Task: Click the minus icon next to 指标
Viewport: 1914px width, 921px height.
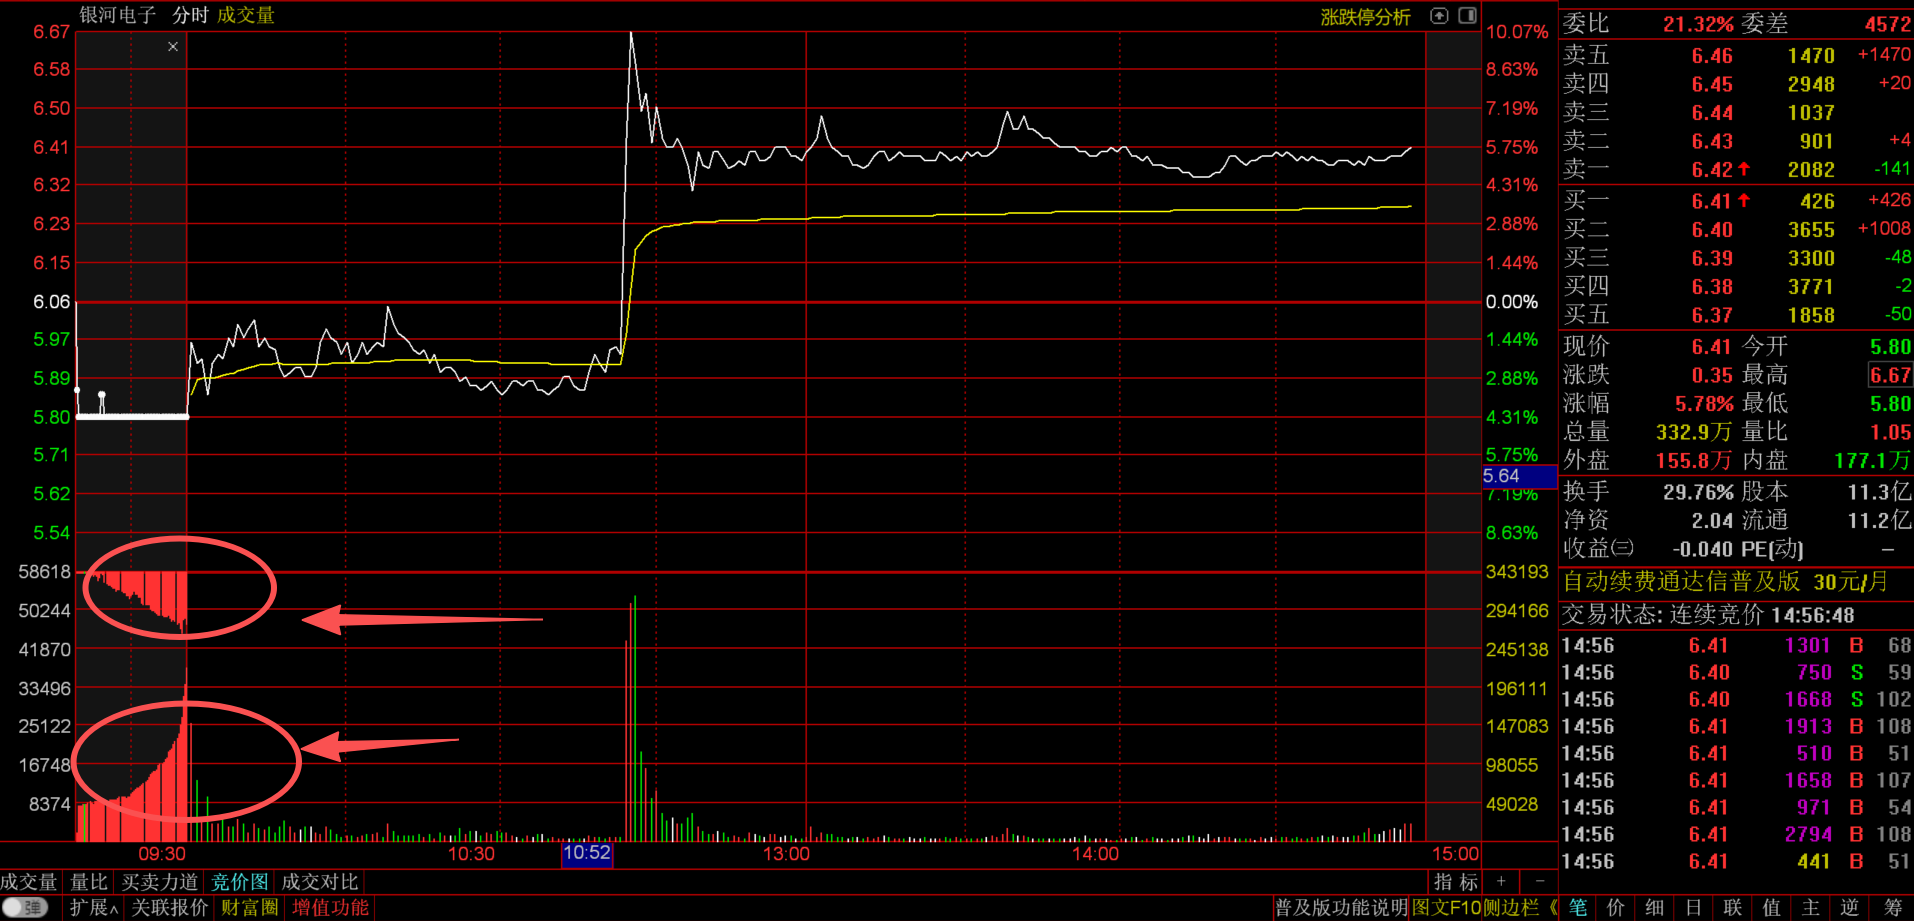Action: [x=1540, y=882]
